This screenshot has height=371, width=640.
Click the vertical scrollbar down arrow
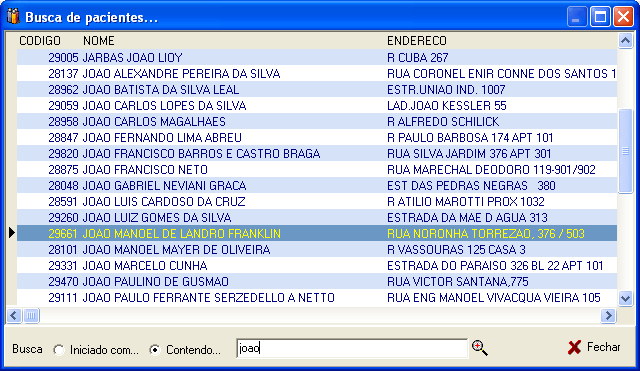[625, 298]
